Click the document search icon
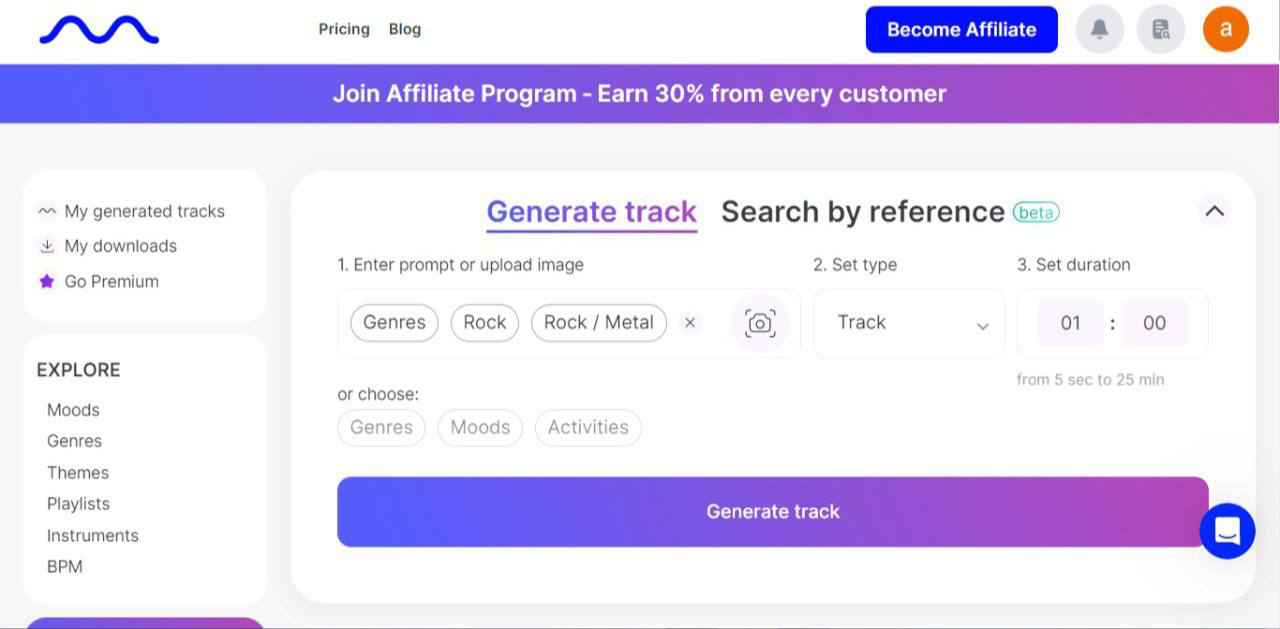Image resolution: width=1280 pixels, height=629 pixels. (1161, 30)
